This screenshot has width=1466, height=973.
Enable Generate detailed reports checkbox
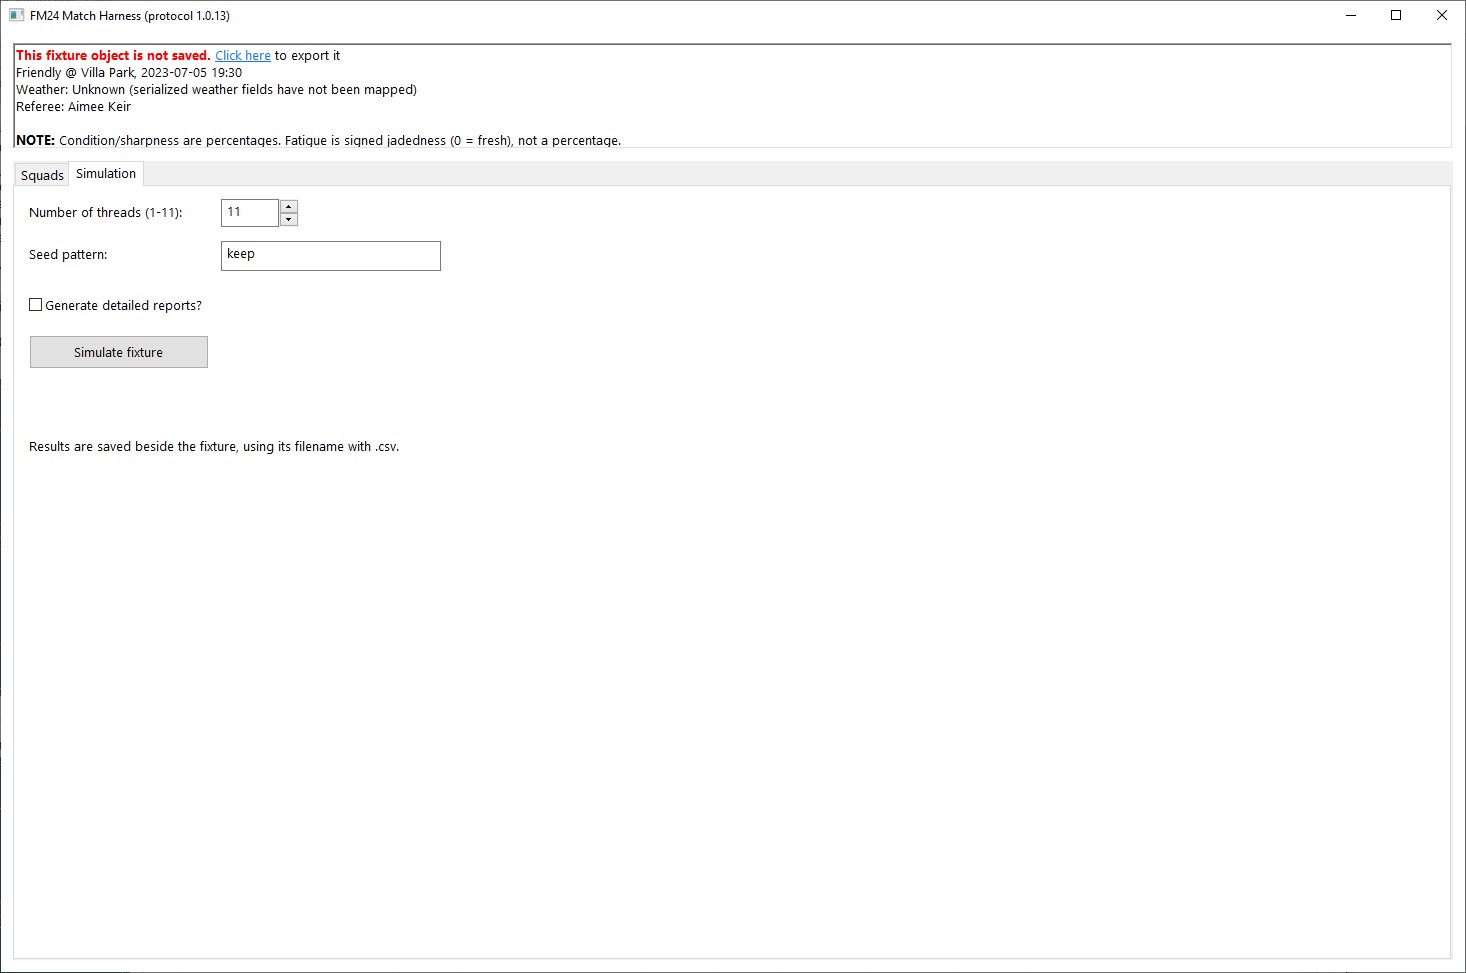[36, 305]
